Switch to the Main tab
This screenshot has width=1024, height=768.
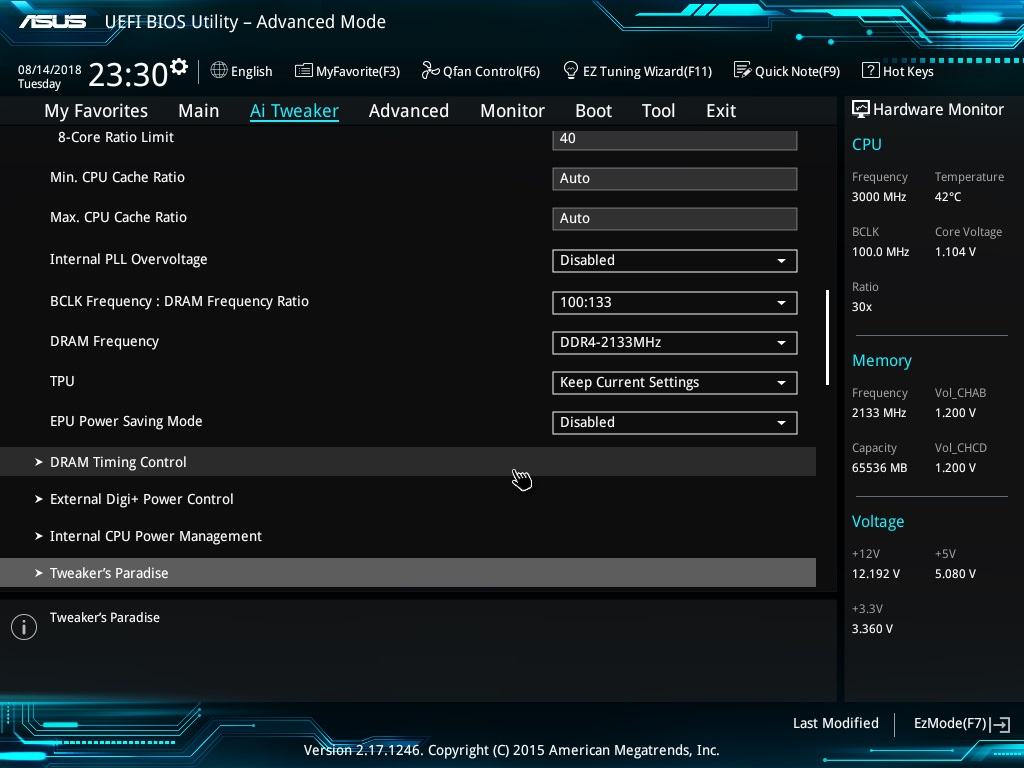199,111
